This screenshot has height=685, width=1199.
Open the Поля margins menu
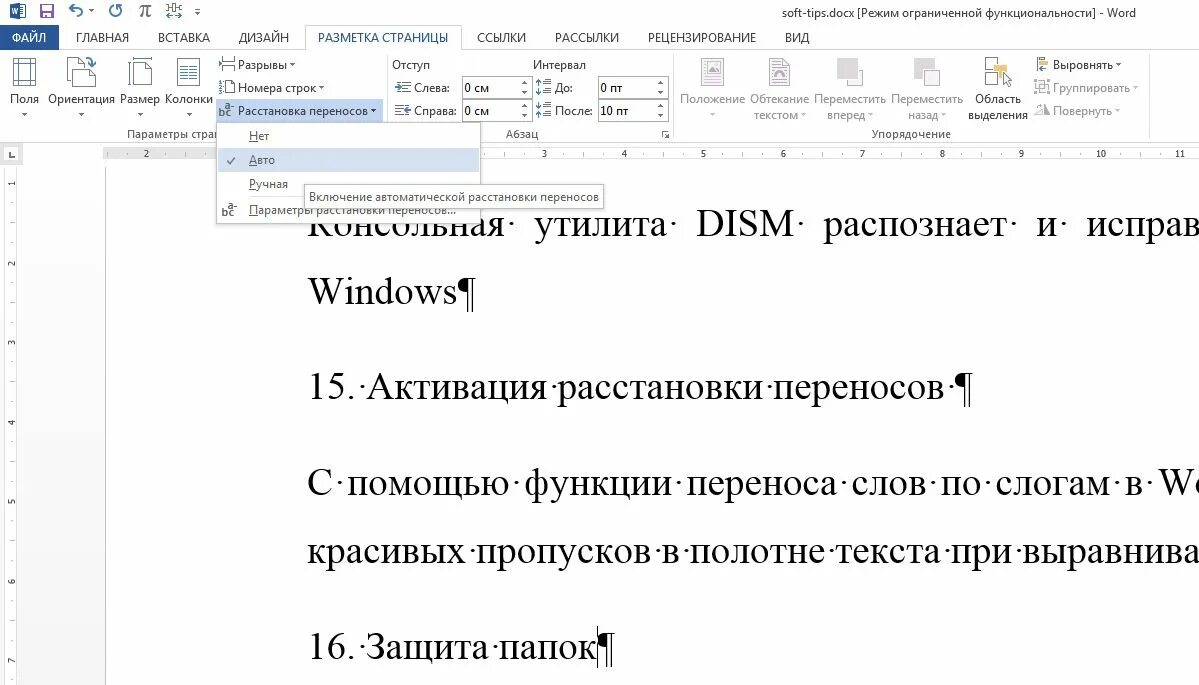coord(24,87)
